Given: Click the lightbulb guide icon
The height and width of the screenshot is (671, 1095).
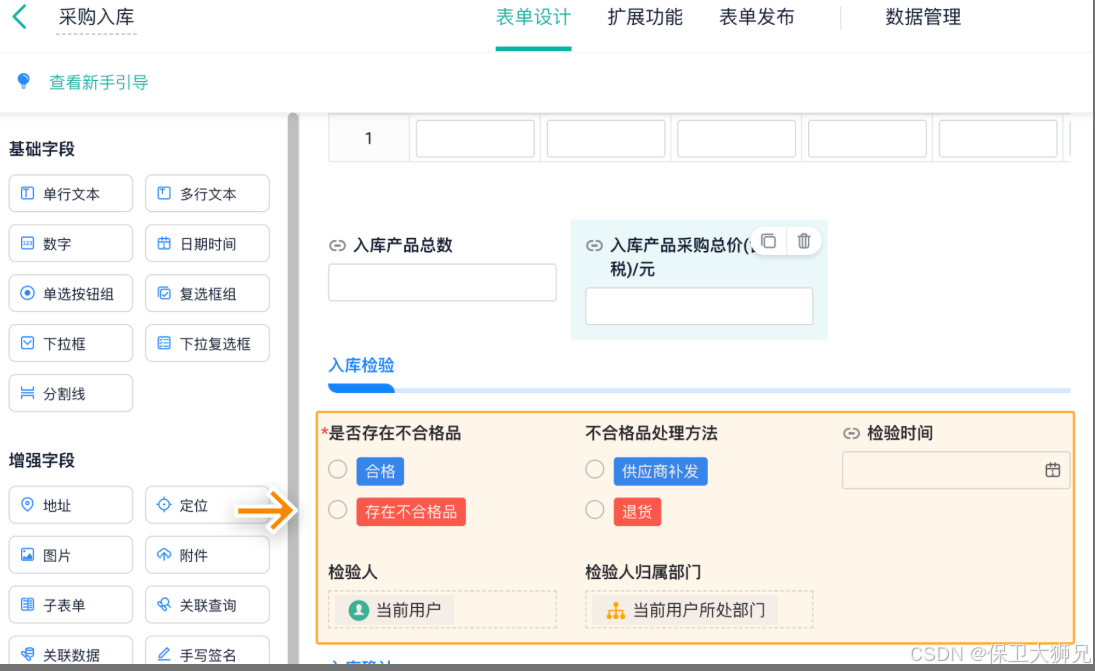Looking at the screenshot, I should pos(23,81).
